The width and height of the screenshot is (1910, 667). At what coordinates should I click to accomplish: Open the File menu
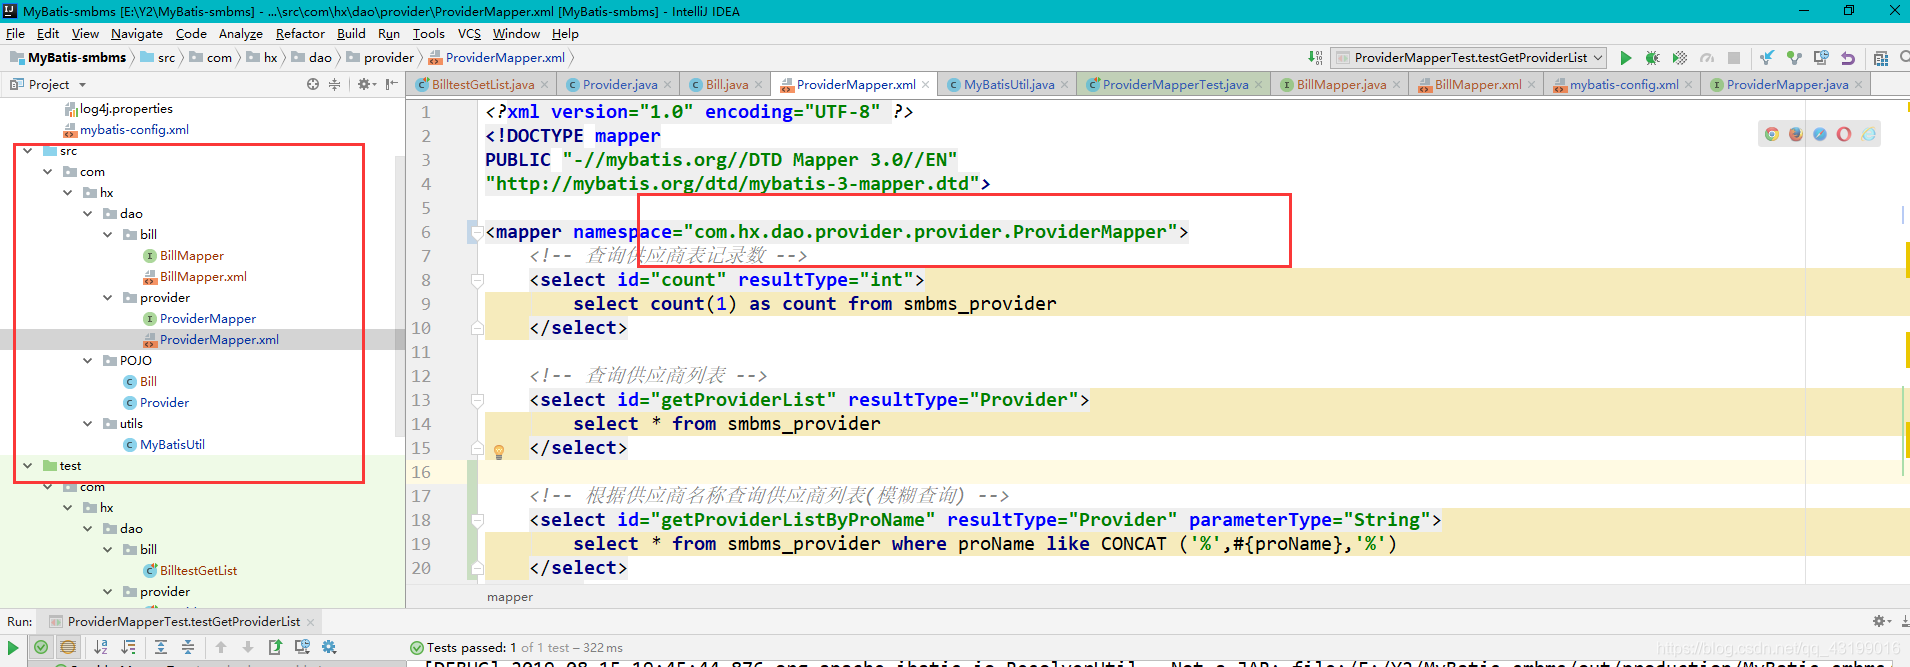pos(15,34)
